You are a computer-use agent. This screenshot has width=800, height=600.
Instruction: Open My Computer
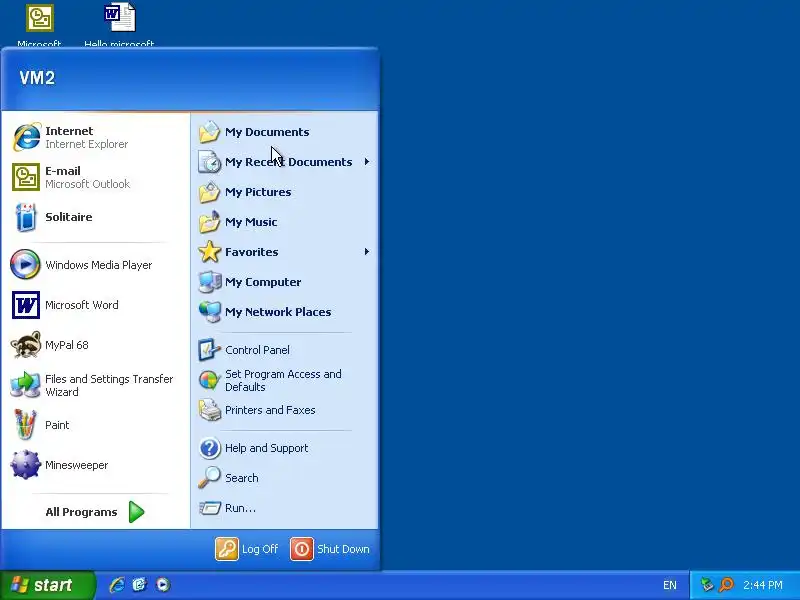click(284, 282)
